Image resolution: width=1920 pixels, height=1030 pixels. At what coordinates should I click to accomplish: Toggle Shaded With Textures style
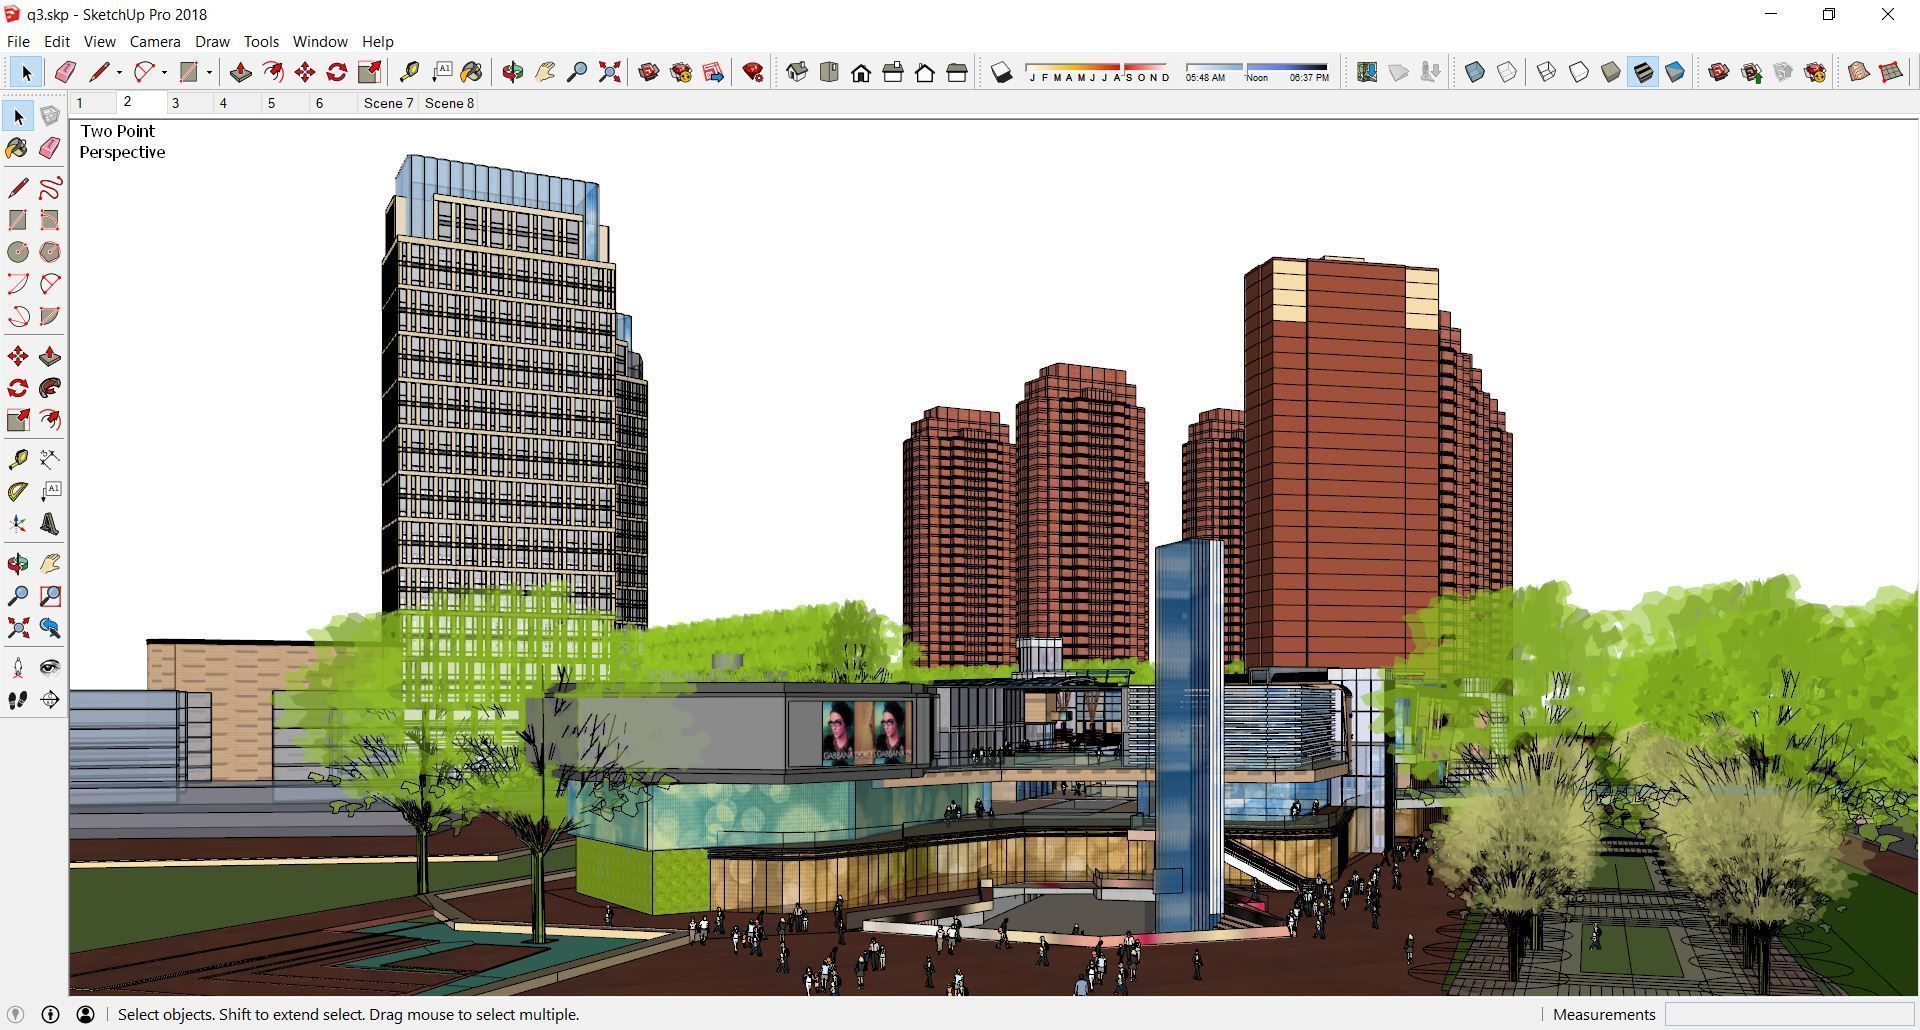pyautogui.click(x=1643, y=72)
